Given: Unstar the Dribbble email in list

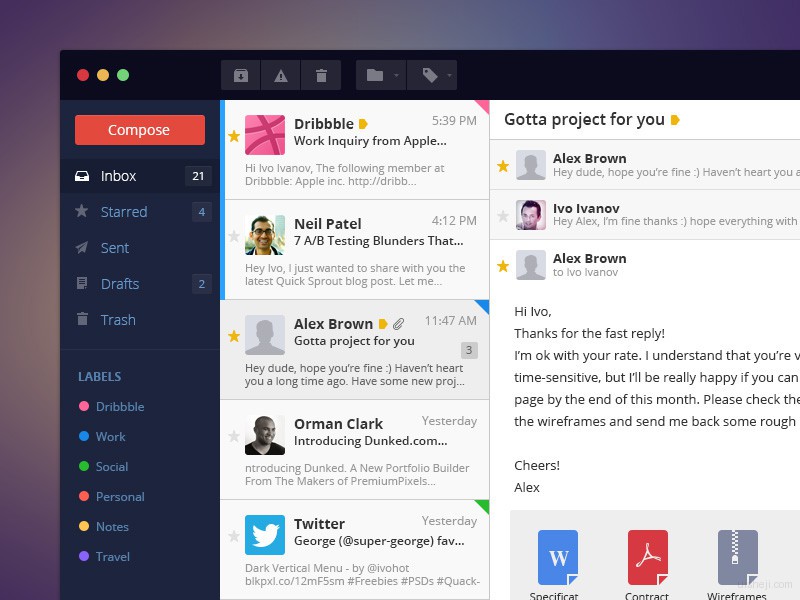Looking at the screenshot, I should click(234, 136).
